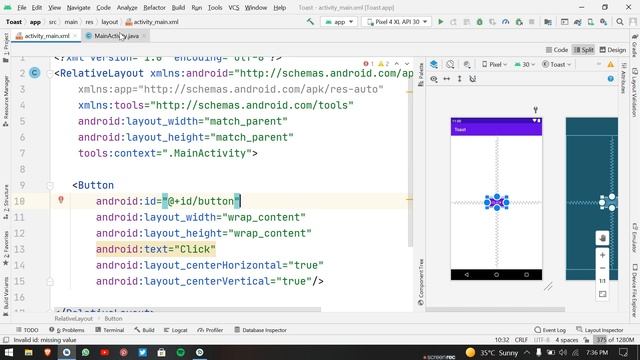This screenshot has height=360, width=640.
Task: Open Spotify from the taskbar
Action: (180, 352)
